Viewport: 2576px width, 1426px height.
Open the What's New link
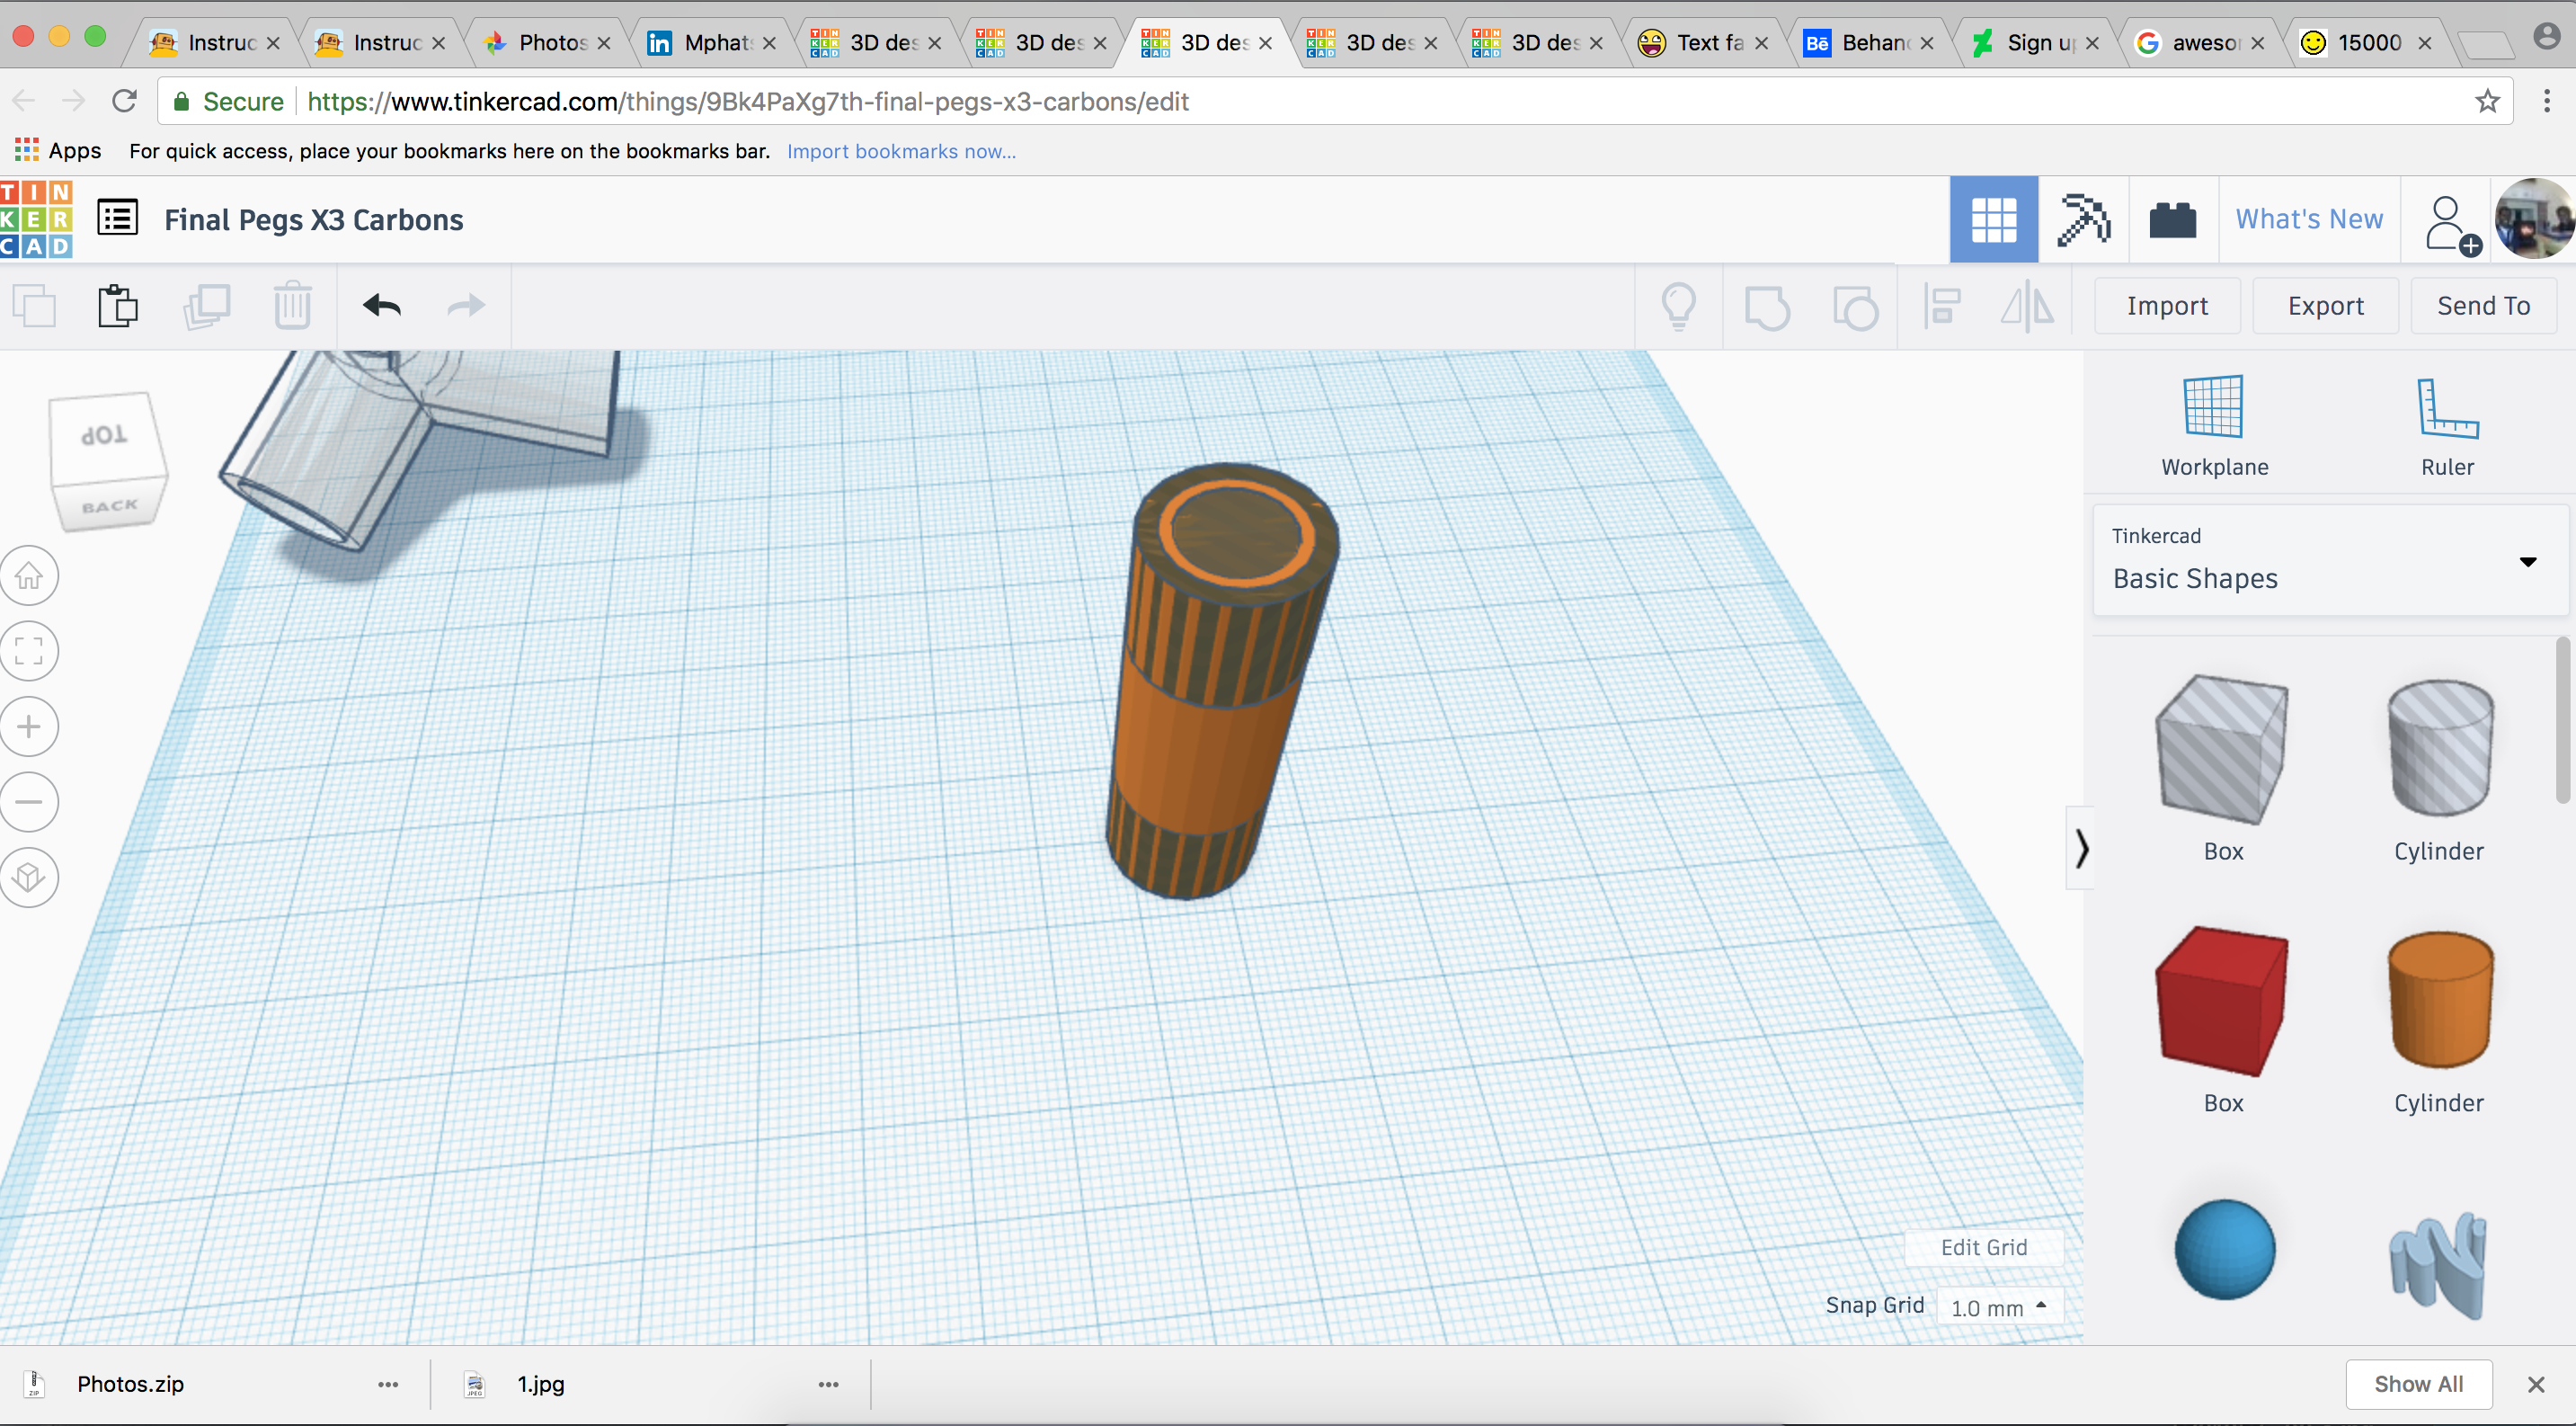pyautogui.click(x=2309, y=219)
